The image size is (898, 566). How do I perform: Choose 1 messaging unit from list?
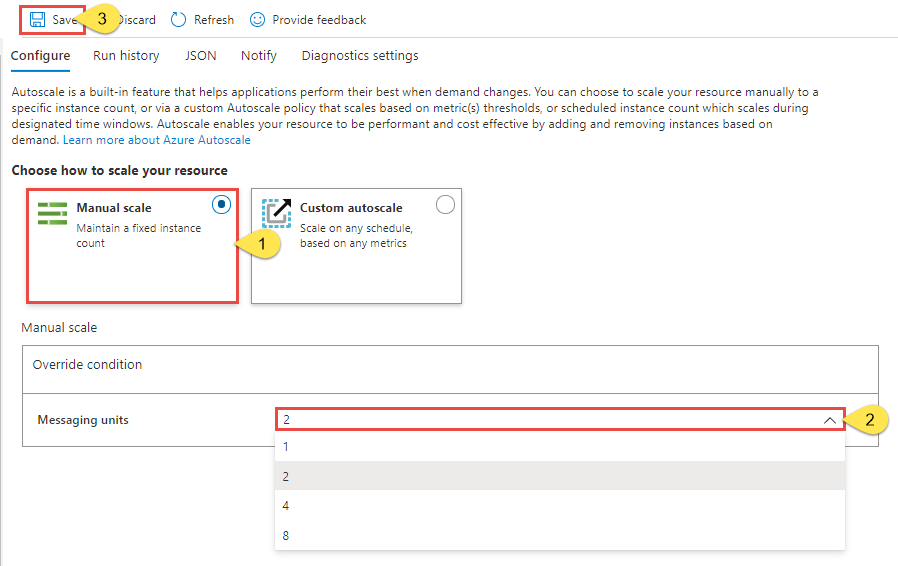point(560,447)
